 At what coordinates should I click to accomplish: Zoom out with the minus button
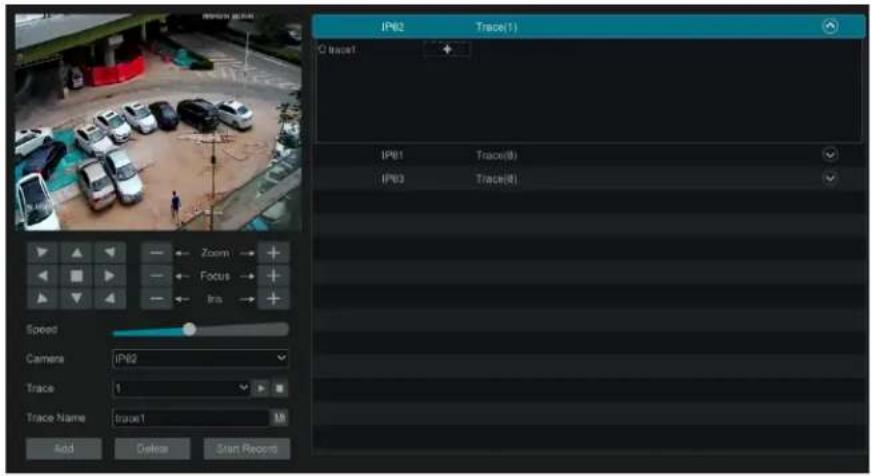(157, 253)
